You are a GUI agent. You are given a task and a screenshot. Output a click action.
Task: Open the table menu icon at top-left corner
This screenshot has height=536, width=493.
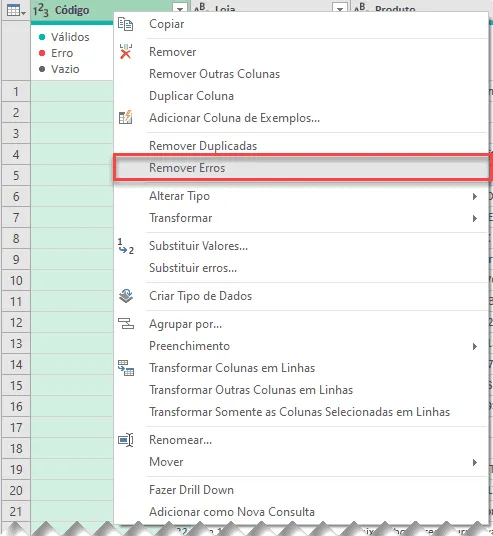coord(16,11)
